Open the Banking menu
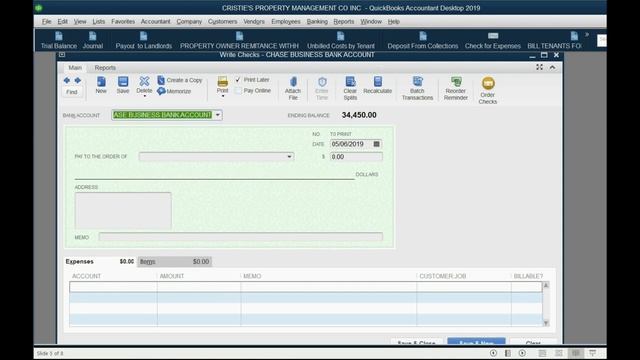The height and width of the screenshot is (360, 640). [317, 22]
